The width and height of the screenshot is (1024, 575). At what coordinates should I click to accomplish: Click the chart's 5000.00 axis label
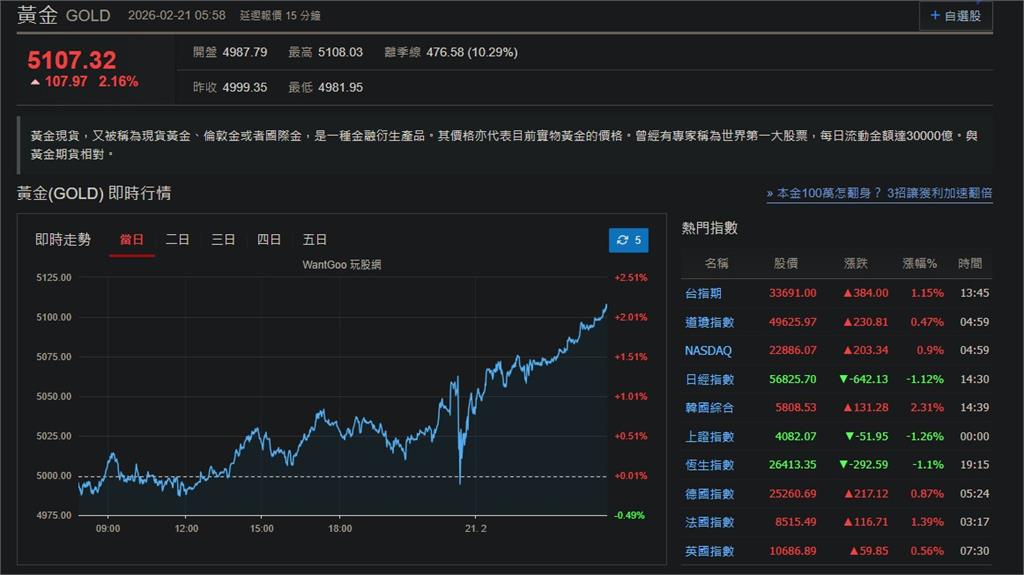tap(54, 476)
